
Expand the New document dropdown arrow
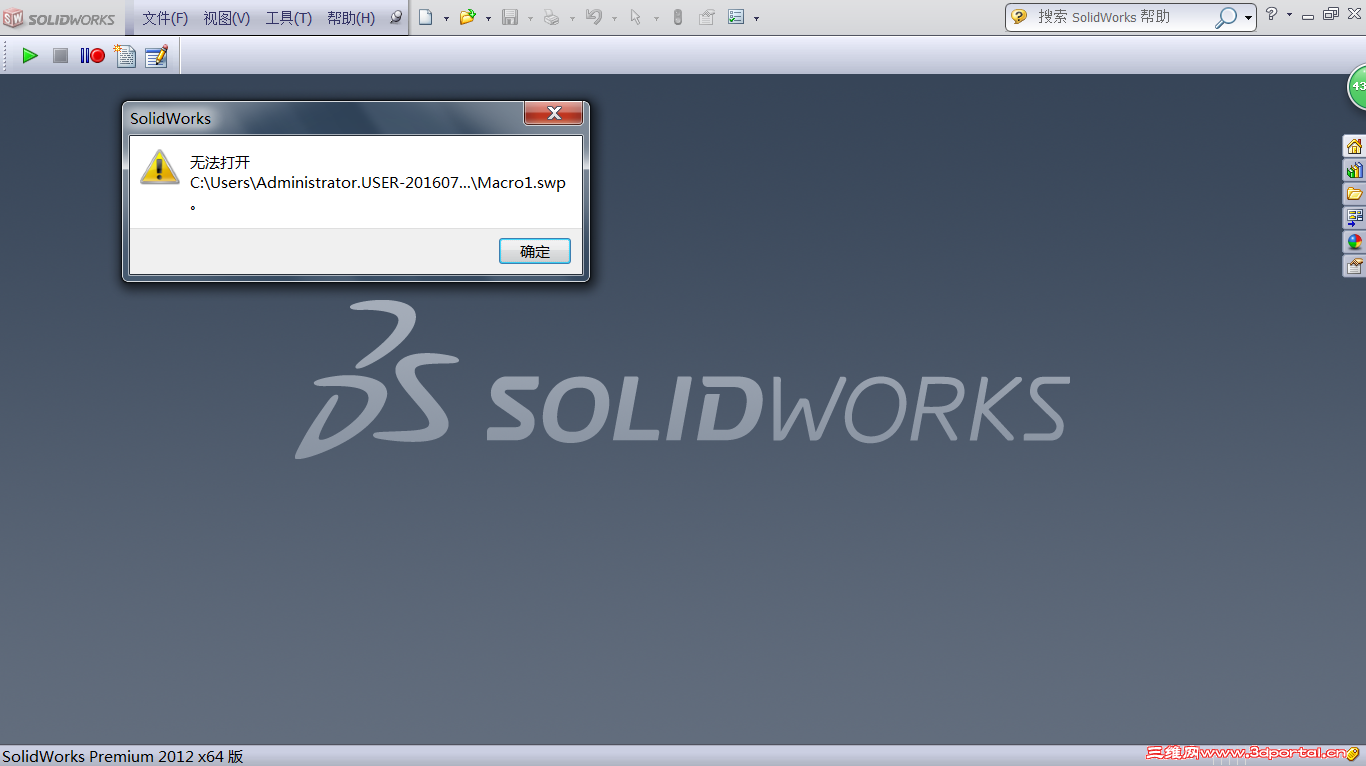click(446, 17)
